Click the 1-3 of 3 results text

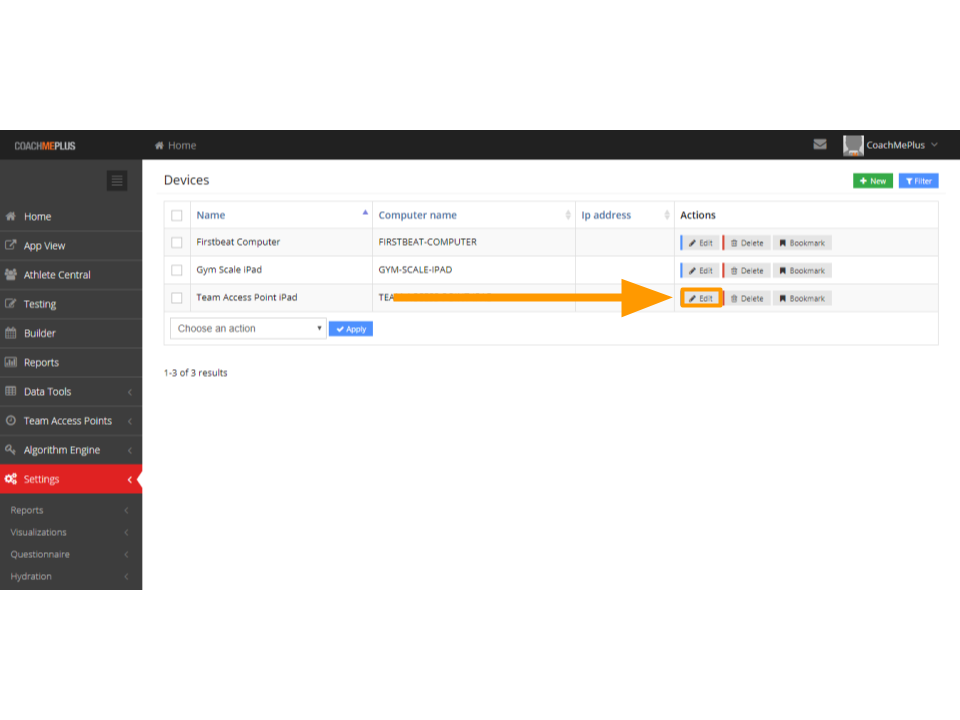click(x=195, y=372)
